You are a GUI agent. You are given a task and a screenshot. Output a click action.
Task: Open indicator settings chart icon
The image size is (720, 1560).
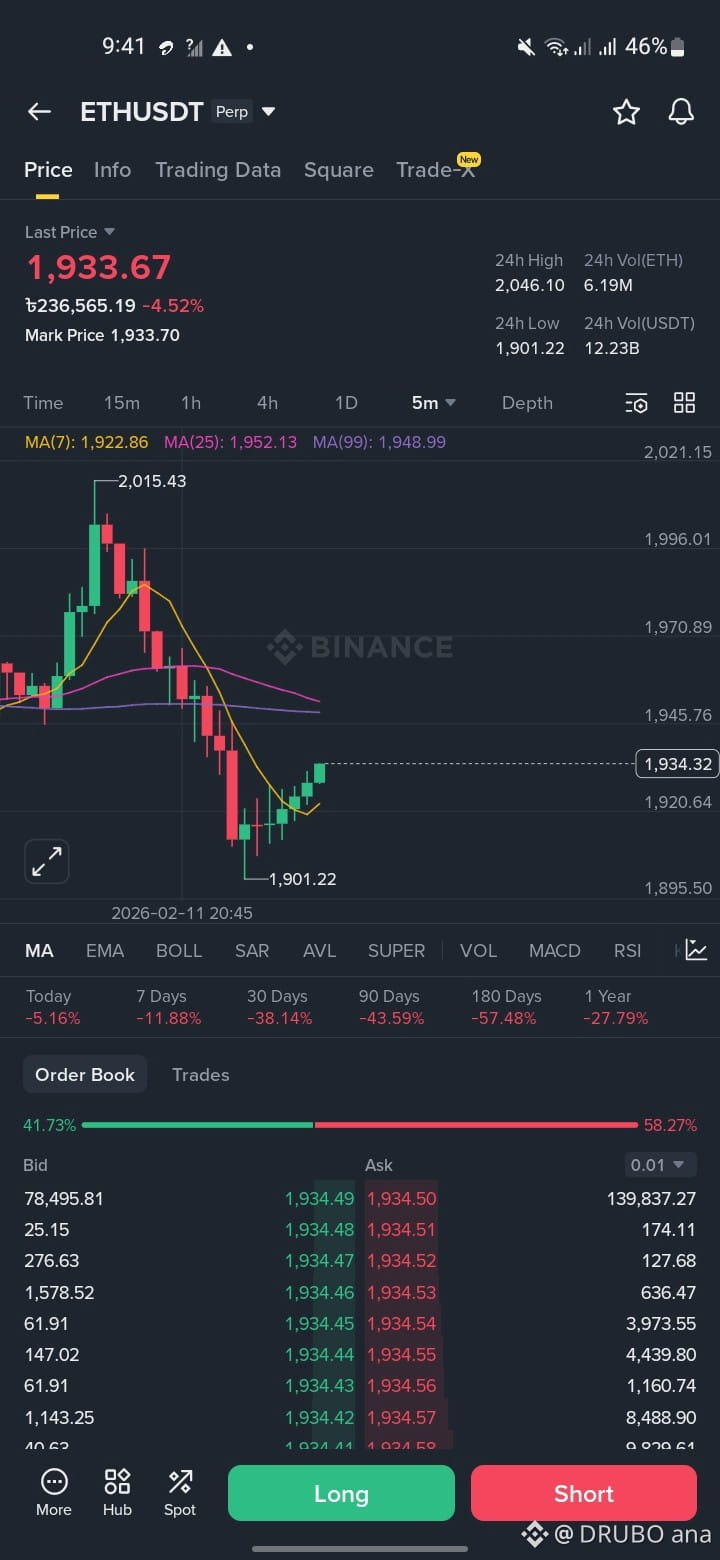(696, 950)
